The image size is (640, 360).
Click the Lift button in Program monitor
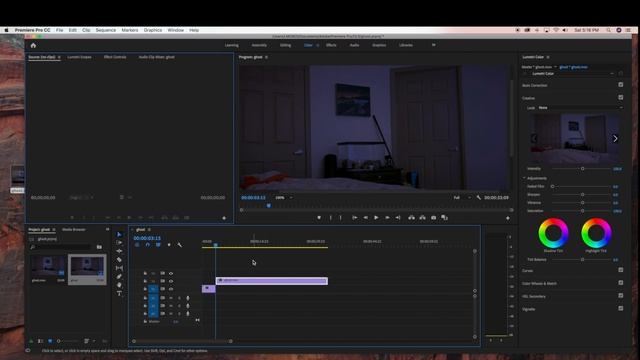[x=411, y=218]
